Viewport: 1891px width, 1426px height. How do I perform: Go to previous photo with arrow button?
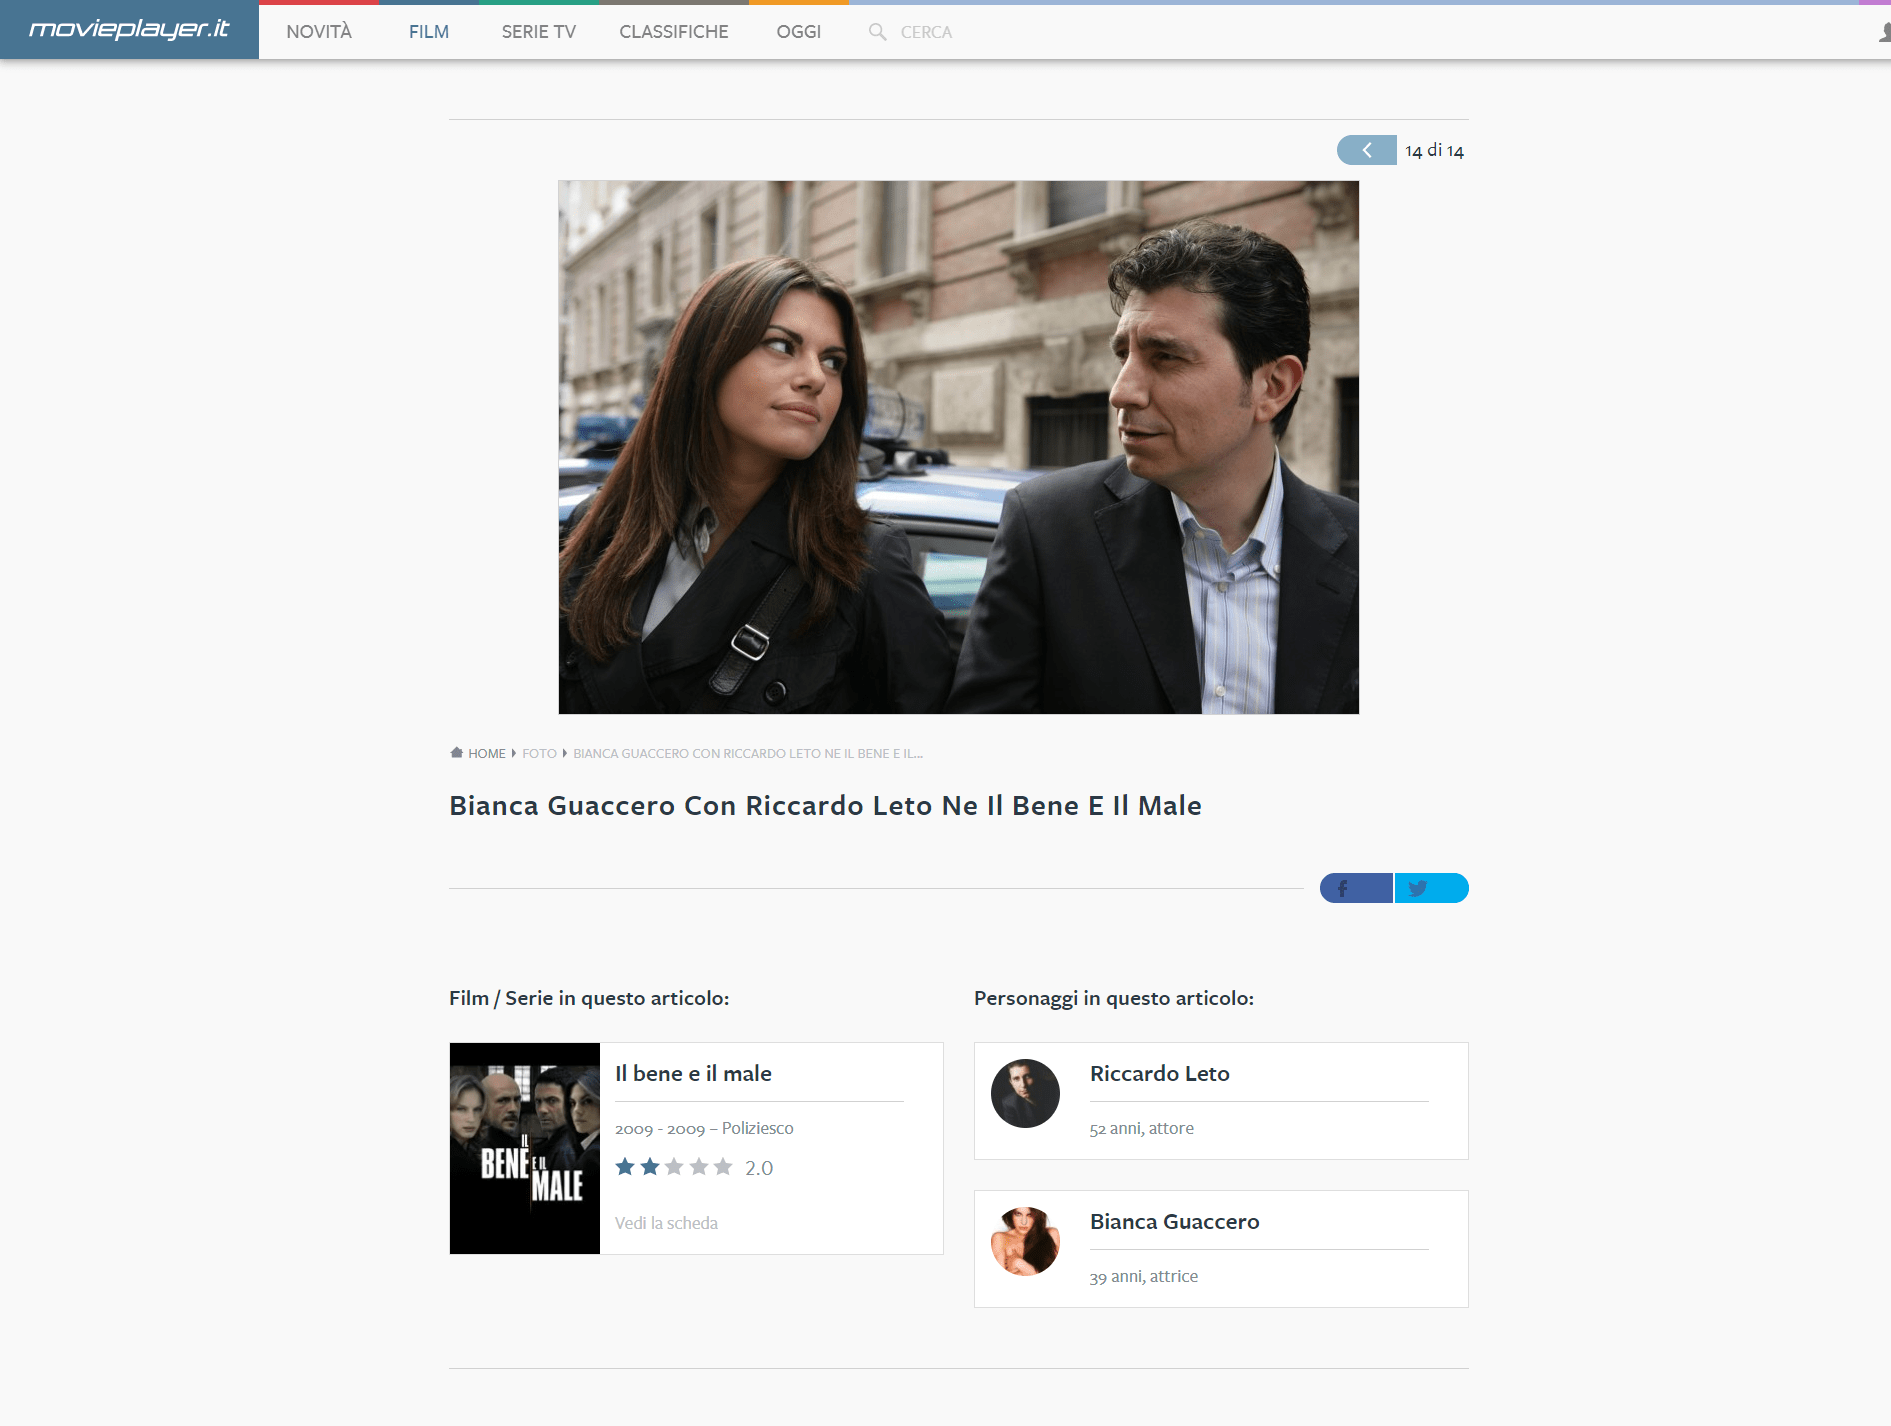(x=1366, y=150)
